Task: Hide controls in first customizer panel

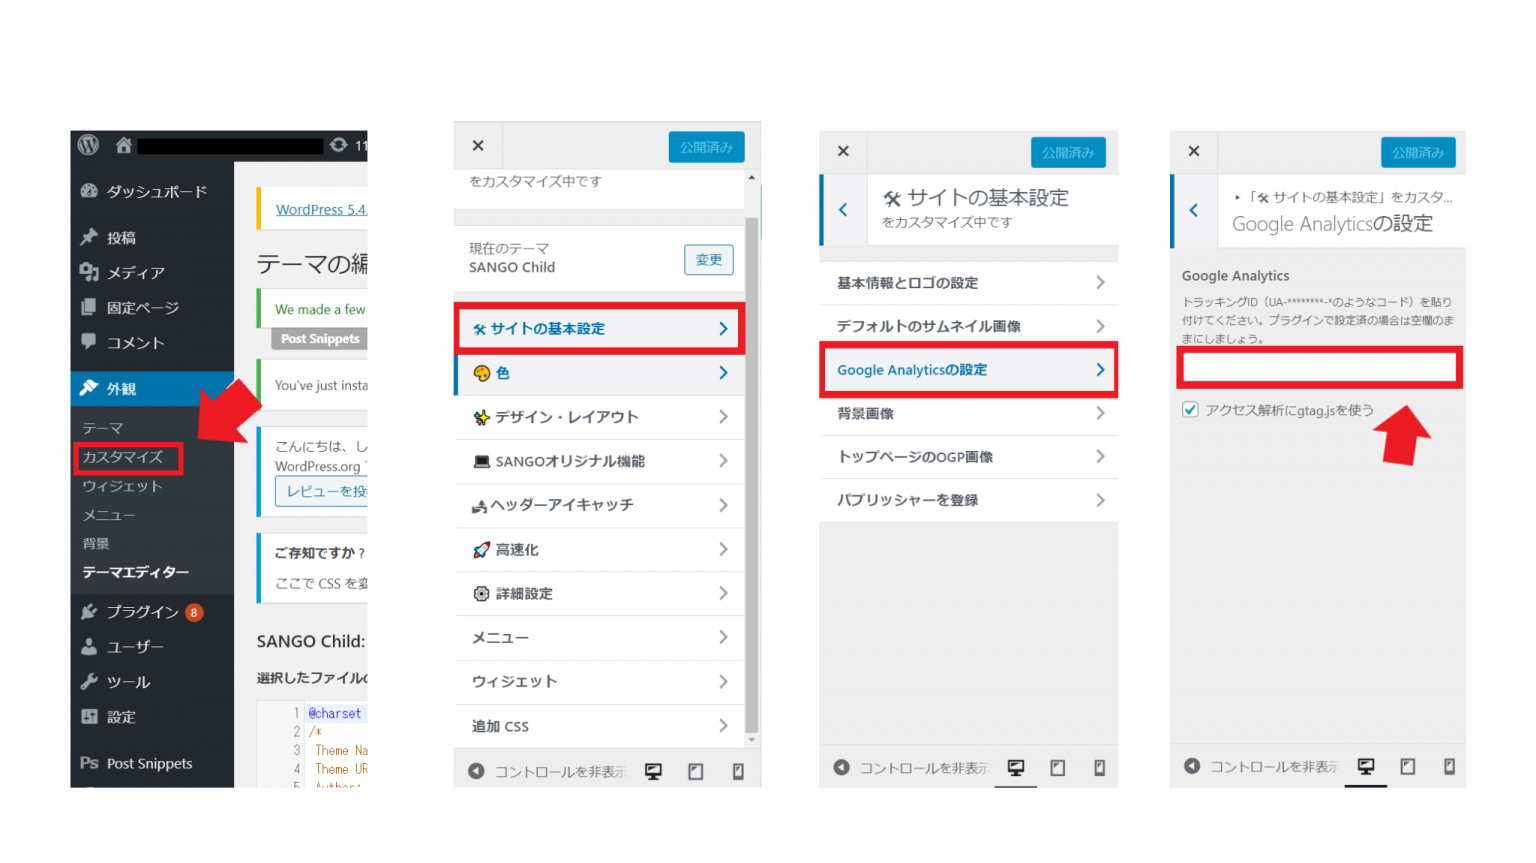Action: pyautogui.click(x=547, y=771)
